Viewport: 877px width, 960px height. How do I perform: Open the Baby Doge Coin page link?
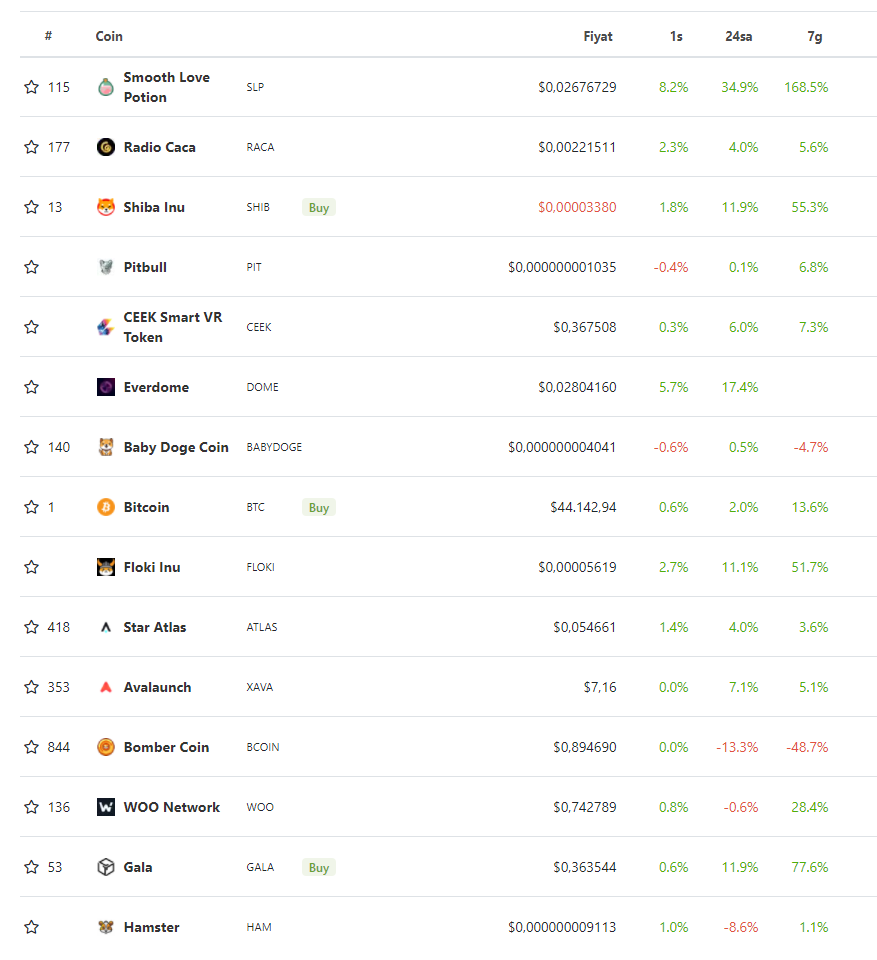[x=176, y=447]
